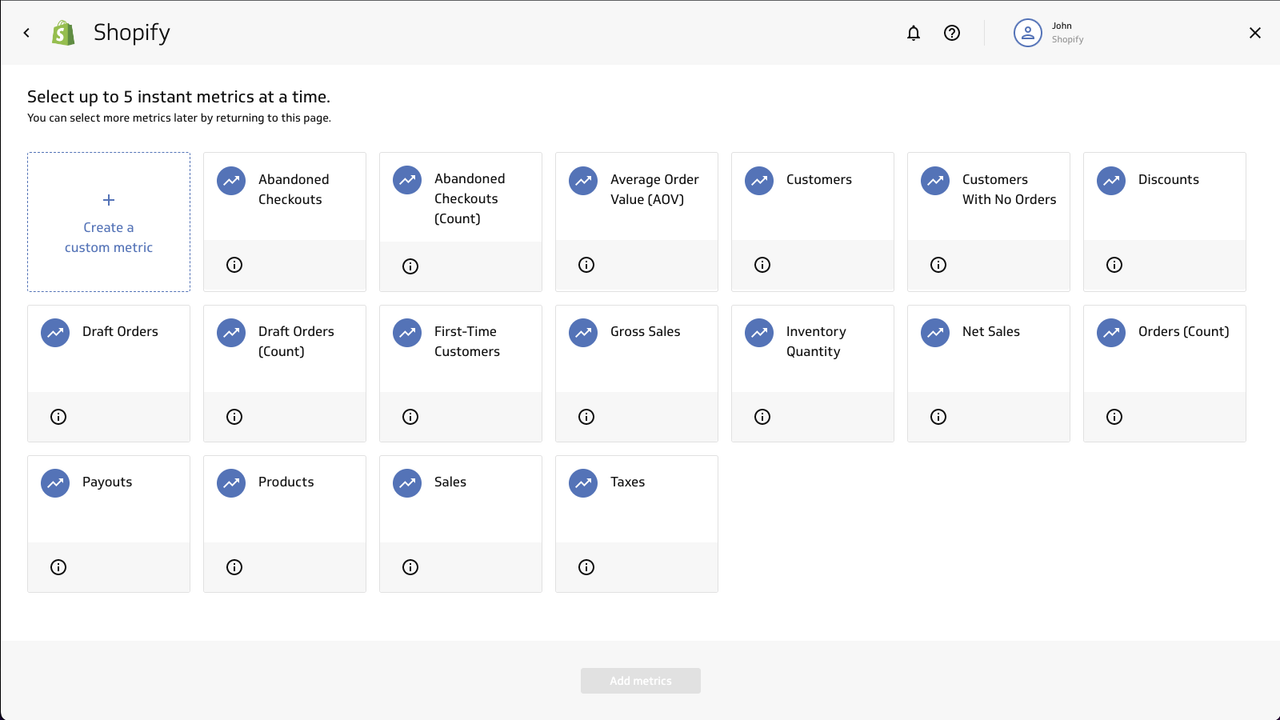This screenshot has height=720, width=1280.
Task: Click the chart icon on Average Order Value
Action: coord(582,180)
